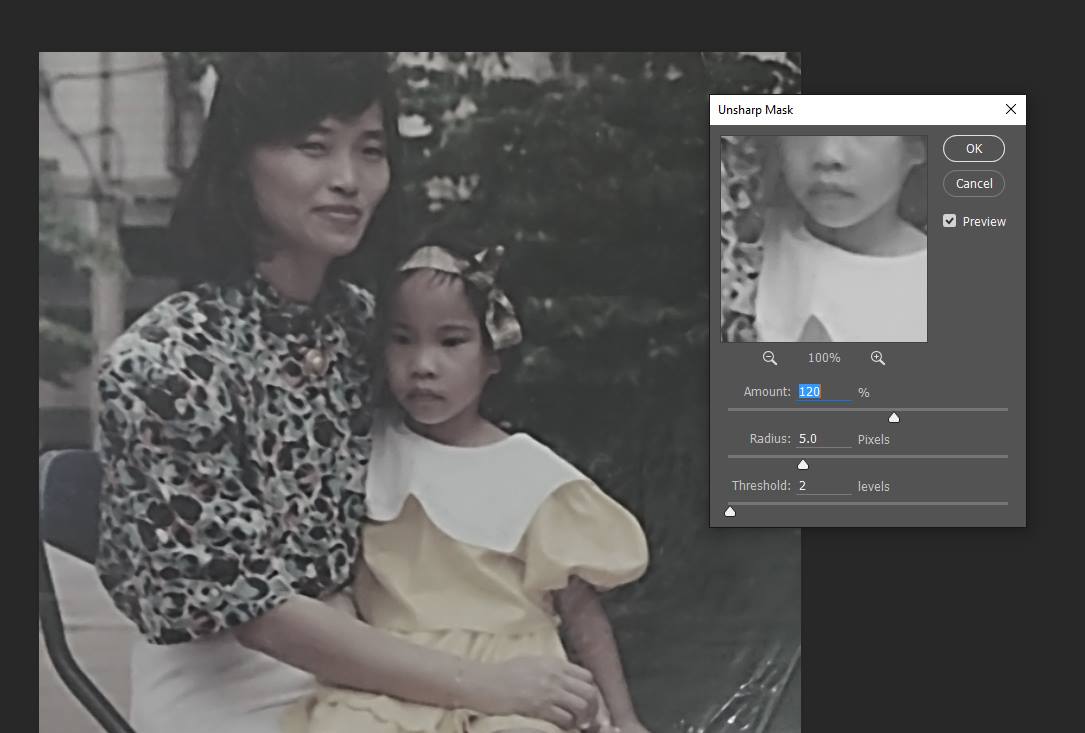This screenshot has height=733, width=1085.
Task: Click the Amount value field
Action: (823, 392)
